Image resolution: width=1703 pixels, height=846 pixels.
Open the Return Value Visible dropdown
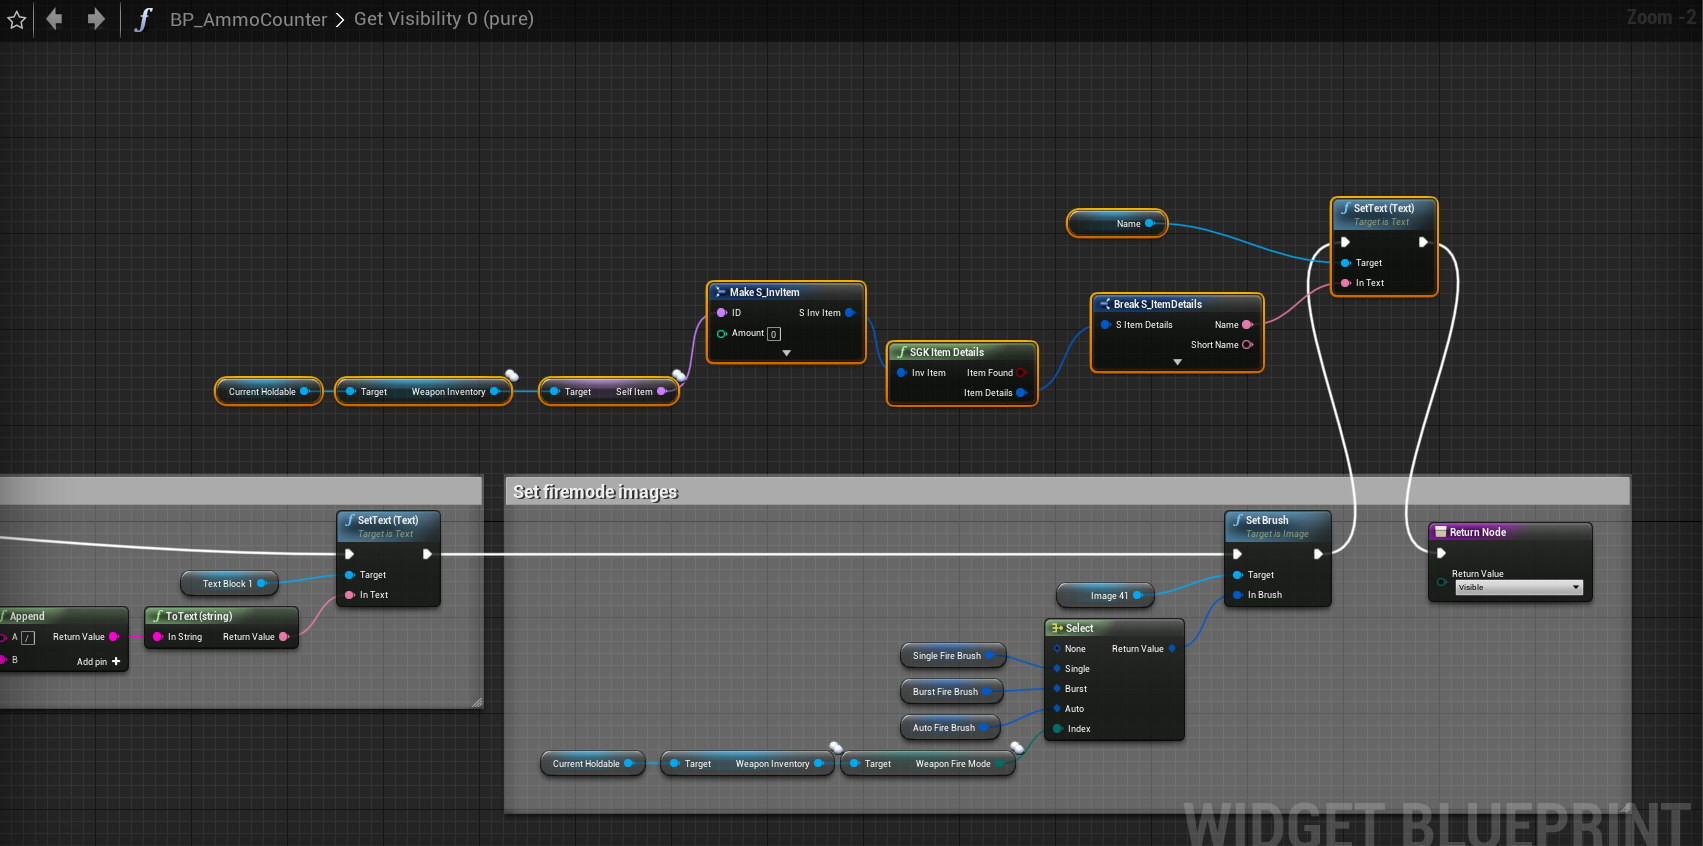click(x=1518, y=588)
